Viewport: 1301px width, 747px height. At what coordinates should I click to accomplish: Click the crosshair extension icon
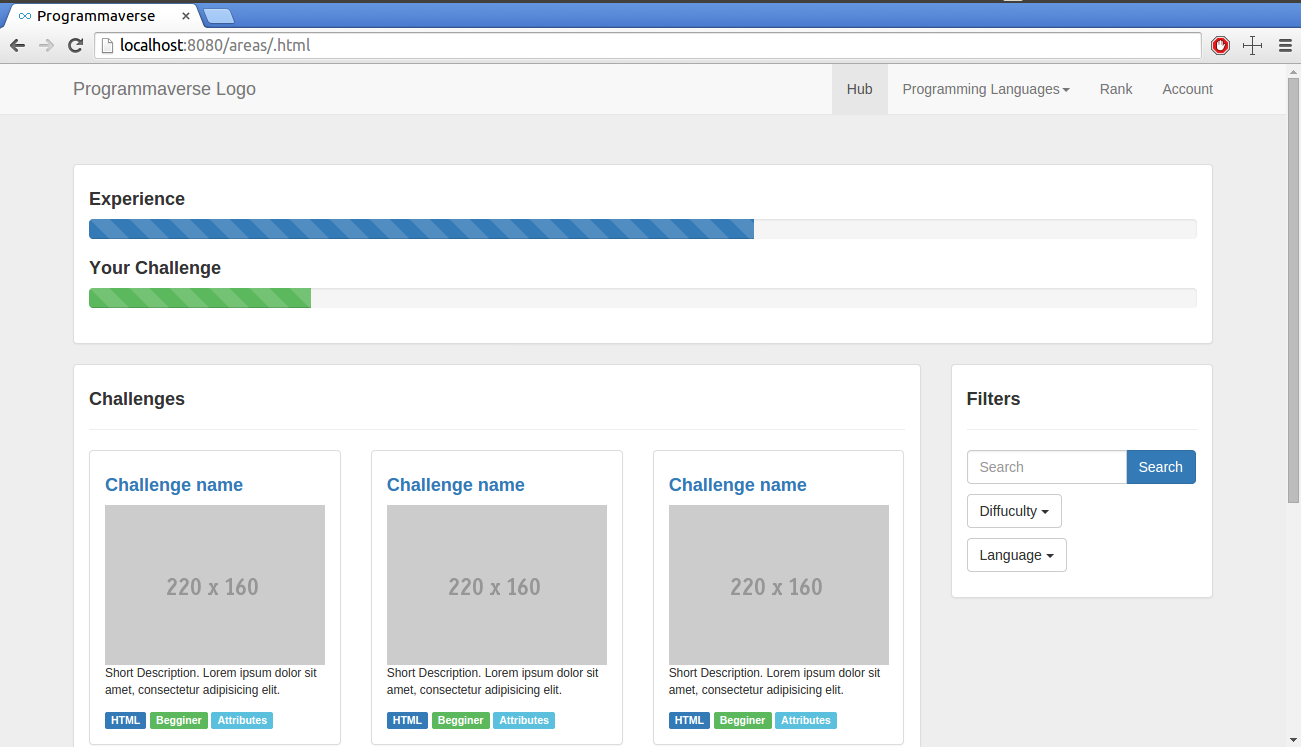pos(1252,45)
